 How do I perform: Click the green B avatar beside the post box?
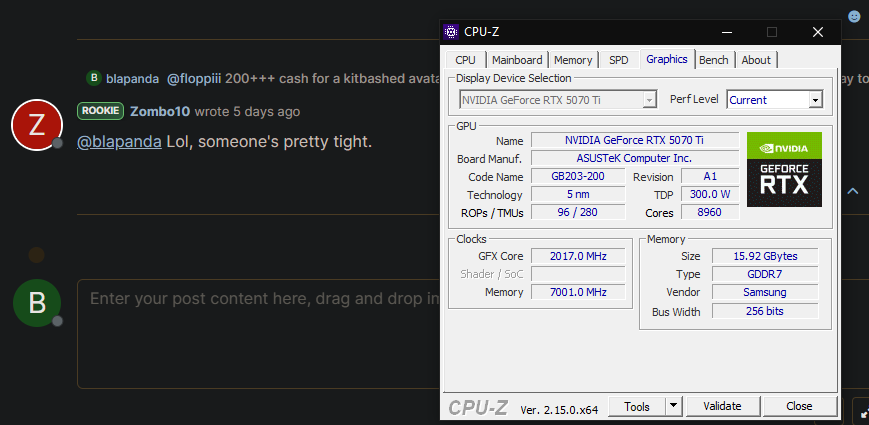click(37, 303)
